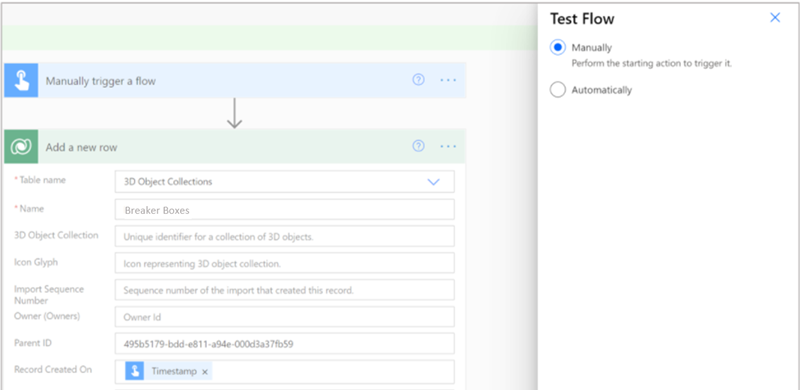Click the Record Created On label
The image size is (800, 390).
53,370
